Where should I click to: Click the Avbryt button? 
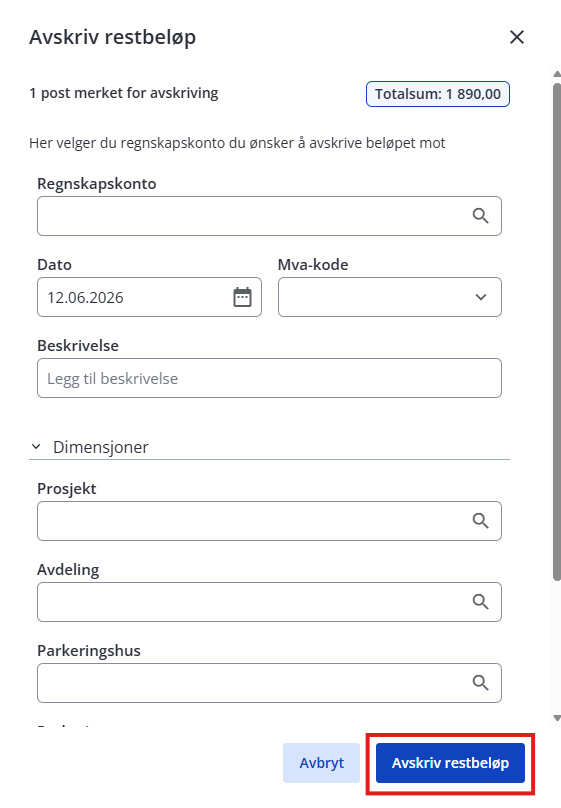pos(321,763)
